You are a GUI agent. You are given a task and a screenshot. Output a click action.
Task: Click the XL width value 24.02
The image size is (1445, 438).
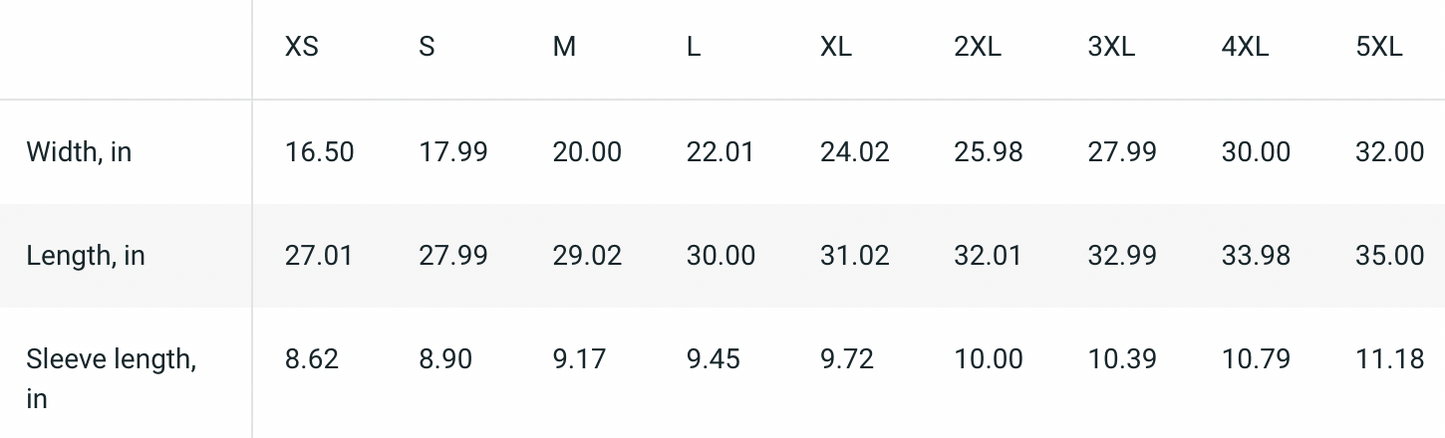pos(854,152)
